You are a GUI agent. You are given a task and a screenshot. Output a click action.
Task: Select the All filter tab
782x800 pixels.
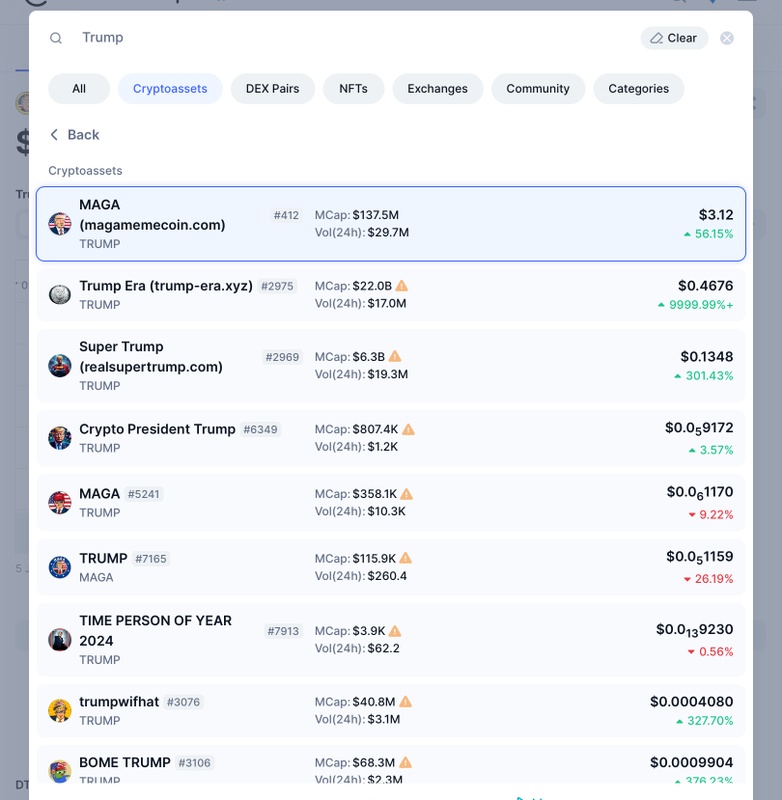click(x=79, y=89)
